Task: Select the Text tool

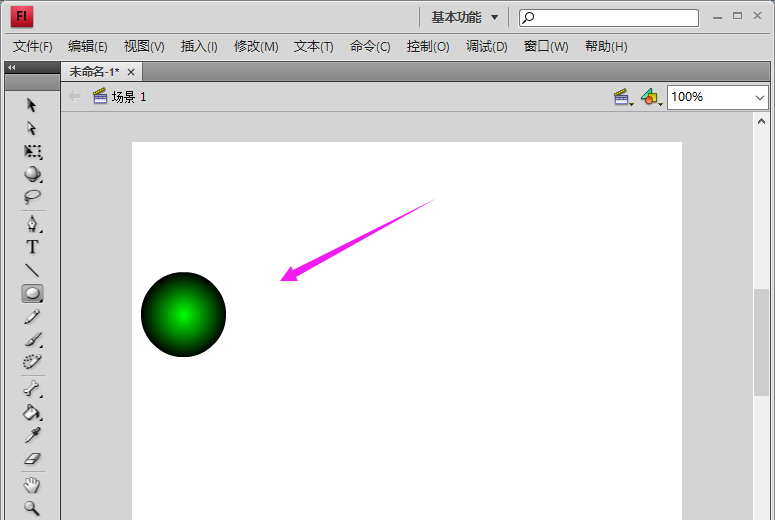Action: pos(32,247)
